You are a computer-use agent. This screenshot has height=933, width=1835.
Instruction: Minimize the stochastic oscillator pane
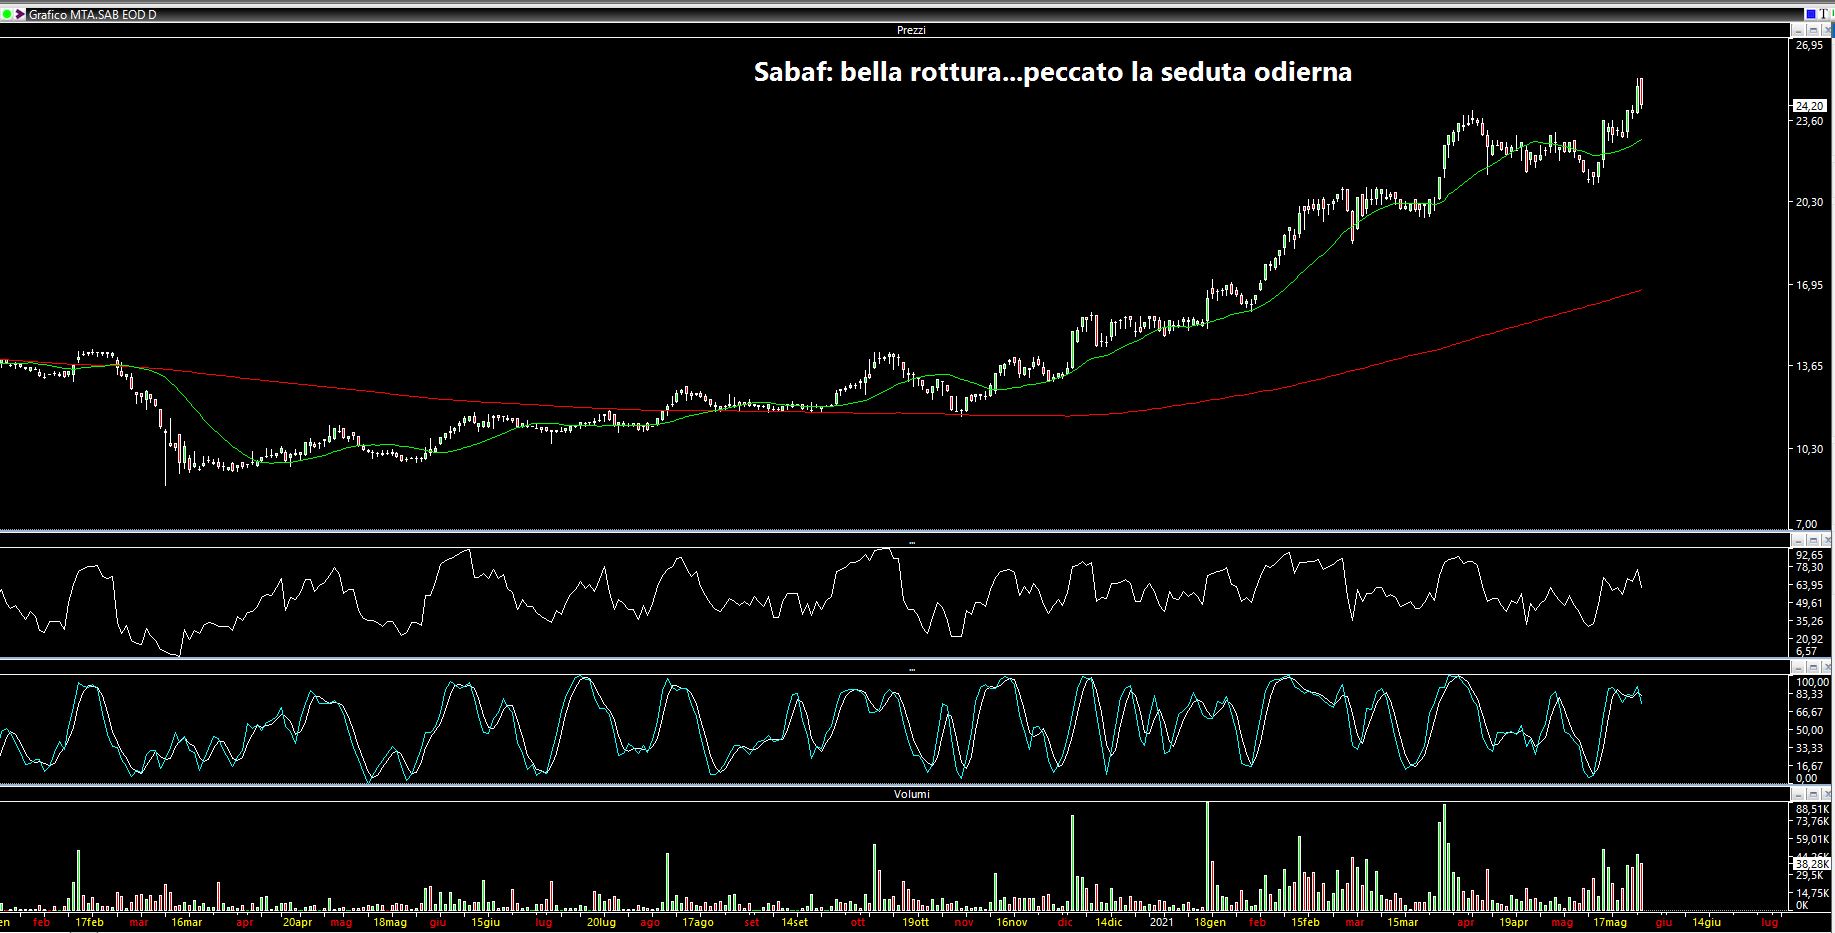tap(1798, 667)
